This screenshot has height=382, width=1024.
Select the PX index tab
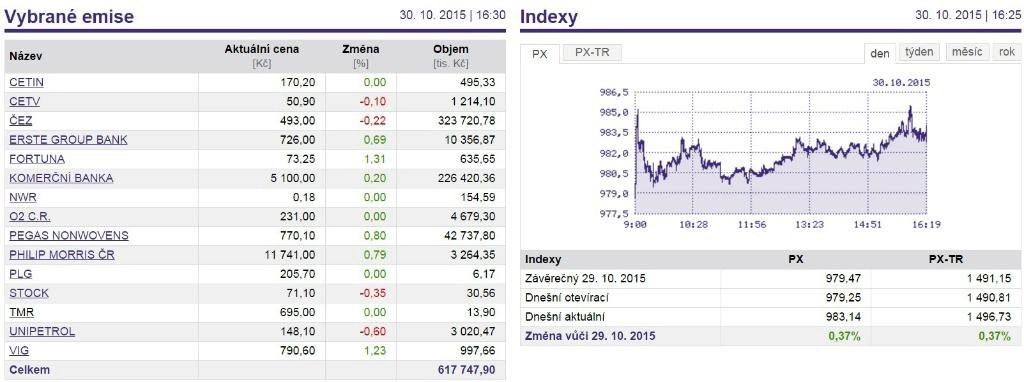(540, 54)
